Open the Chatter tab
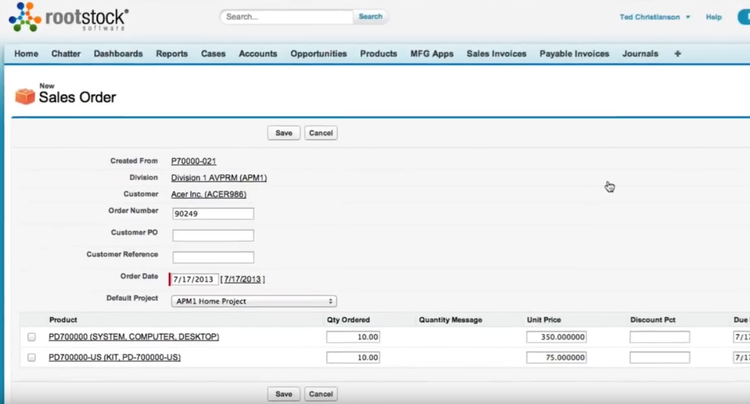The height and width of the screenshot is (404, 750). (66, 54)
